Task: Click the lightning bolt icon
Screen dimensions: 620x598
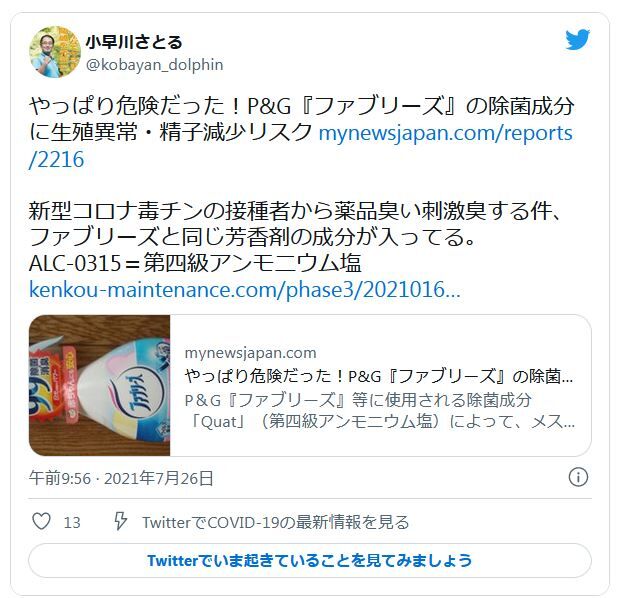Action: pyautogui.click(x=120, y=521)
